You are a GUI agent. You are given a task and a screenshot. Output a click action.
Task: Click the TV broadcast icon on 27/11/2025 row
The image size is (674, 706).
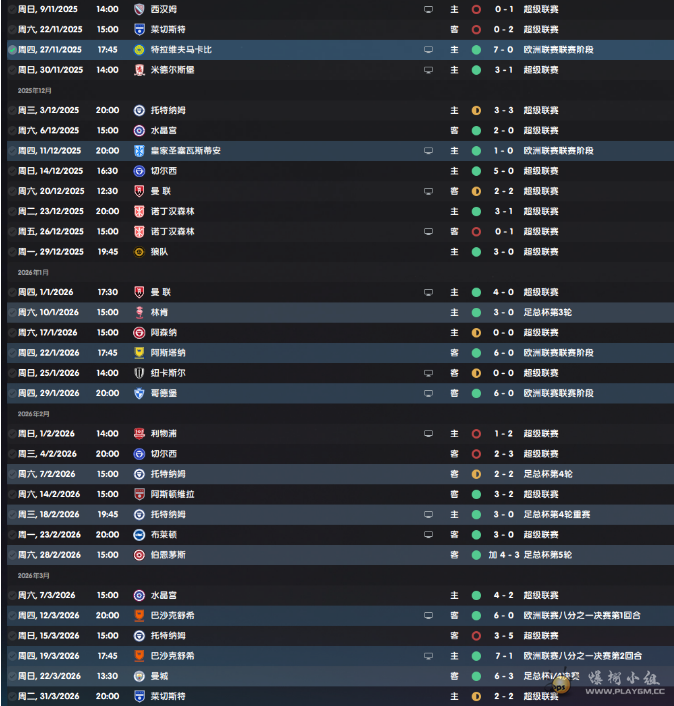(x=429, y=49)
